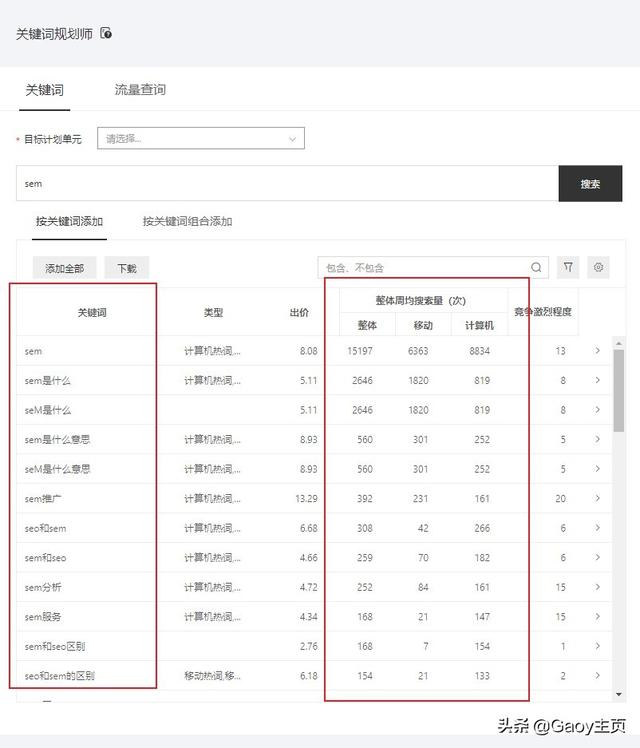Click the bid value 13.29
Screen dimensions: 640x748
pyautogui.click(x=306, y=499)
